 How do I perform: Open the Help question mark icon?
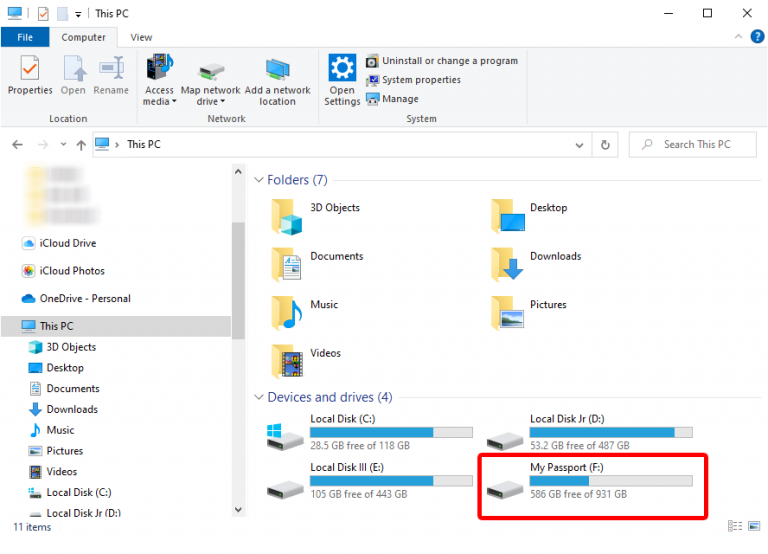click(x=757, y=37)
